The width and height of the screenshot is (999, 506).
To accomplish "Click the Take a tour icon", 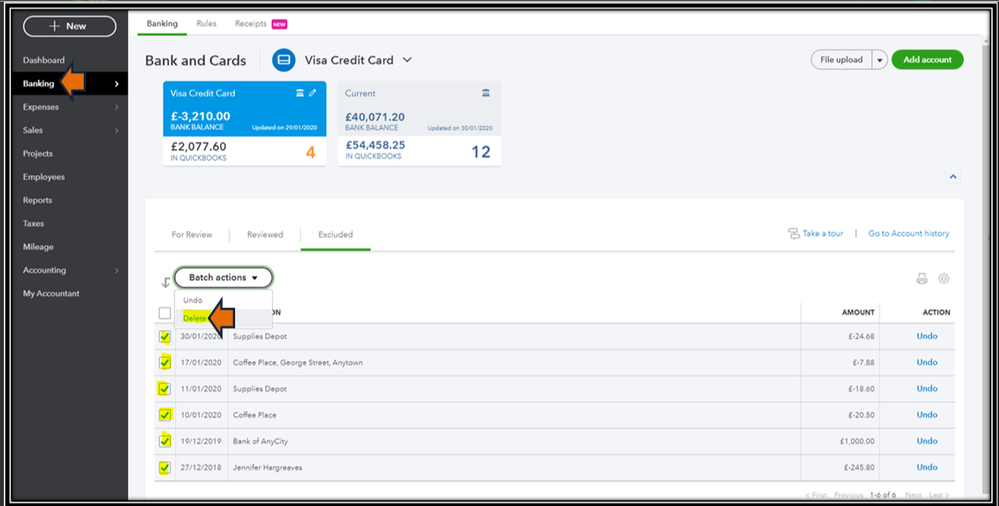I will click(793, 234).
